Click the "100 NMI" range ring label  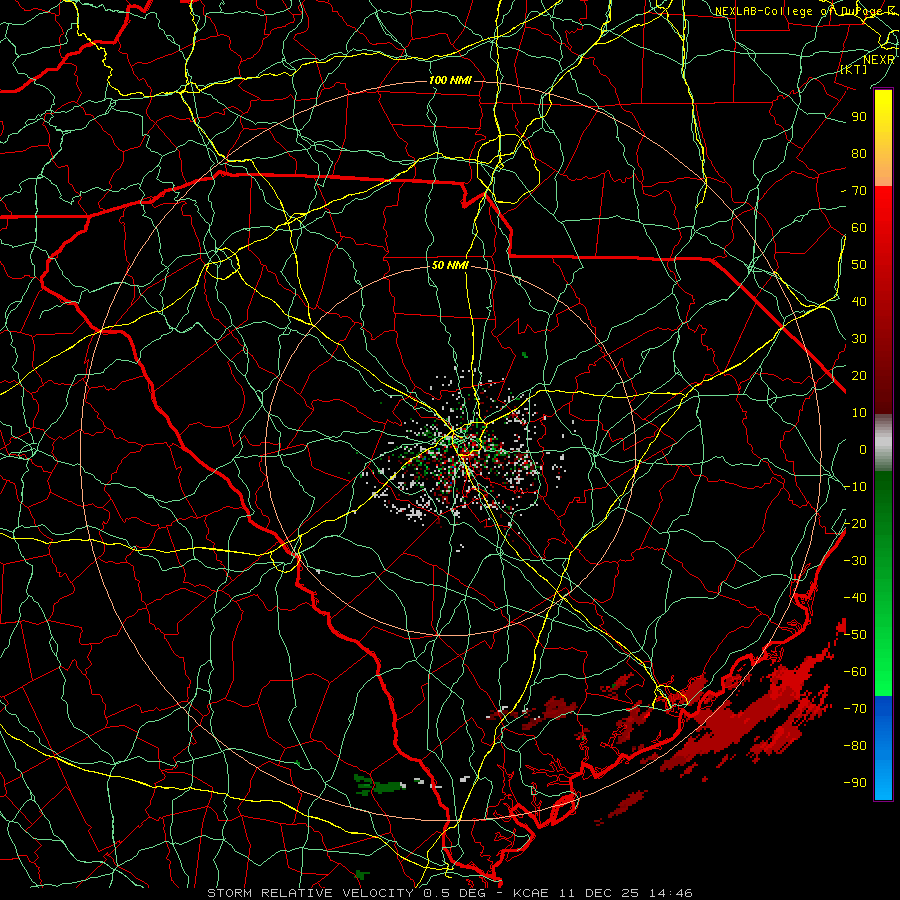click(450, 80)
